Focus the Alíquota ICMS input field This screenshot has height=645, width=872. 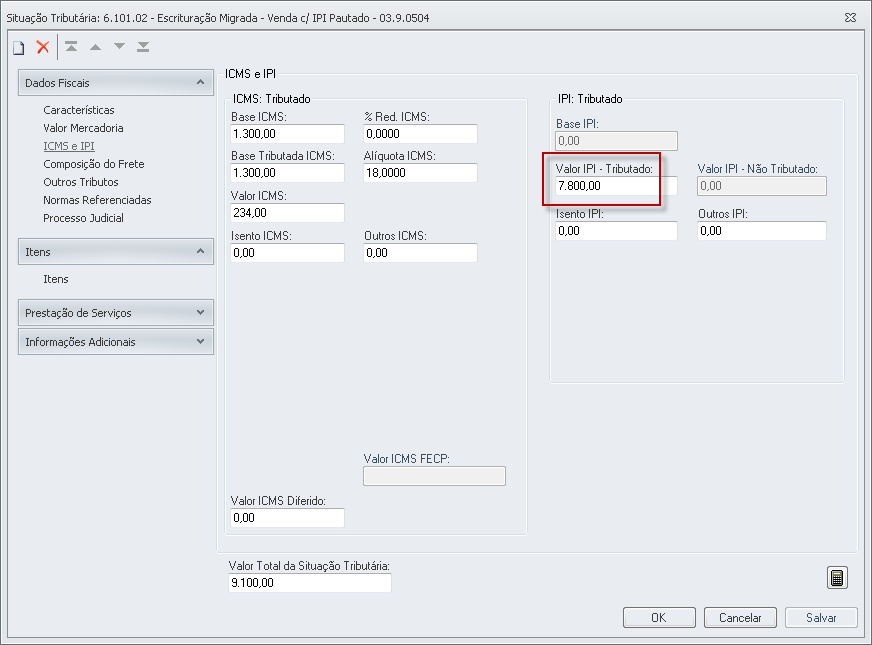tap(420, 173)
